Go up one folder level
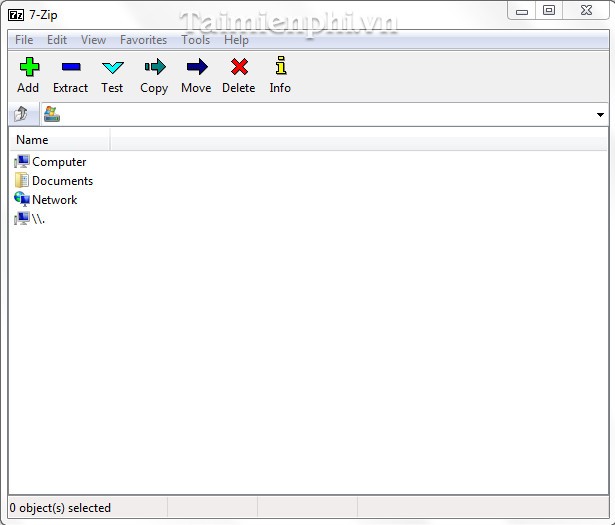Viewport: 615px width, 525px height. [21, 114]
